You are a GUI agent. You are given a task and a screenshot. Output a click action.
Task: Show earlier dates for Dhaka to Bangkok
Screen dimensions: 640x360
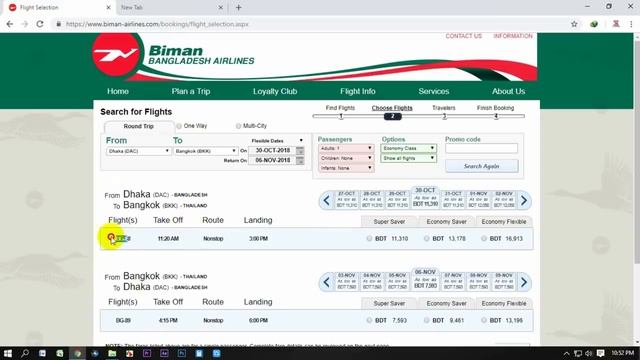(327, 200)
